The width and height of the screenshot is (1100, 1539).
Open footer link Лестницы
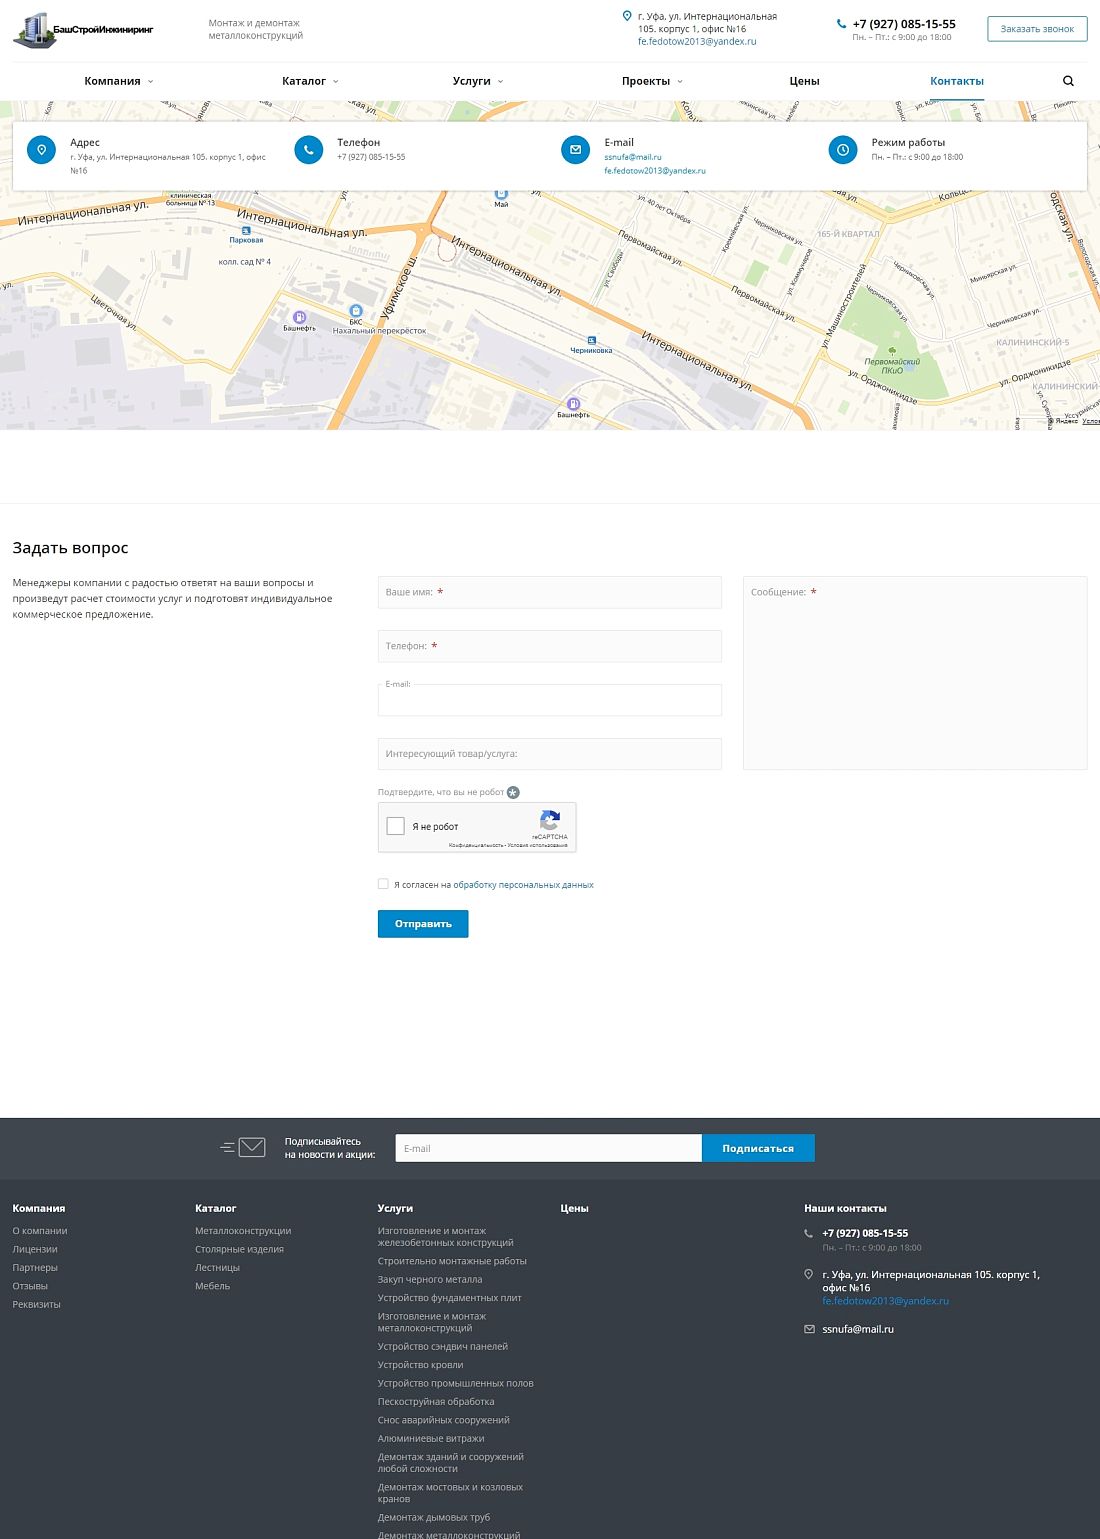tap(217, 1268)
